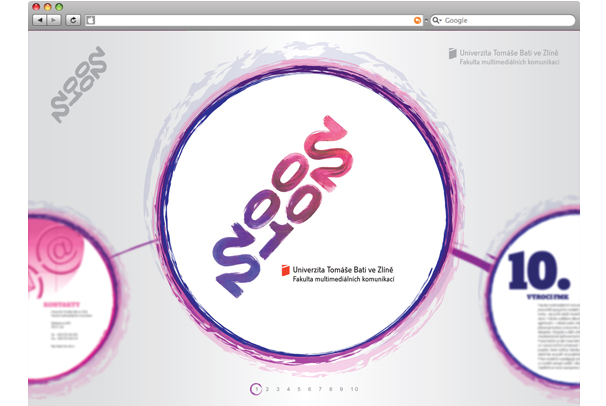Click the red UTB book logo icon
606x406 pixels.
tap(284, 270)
